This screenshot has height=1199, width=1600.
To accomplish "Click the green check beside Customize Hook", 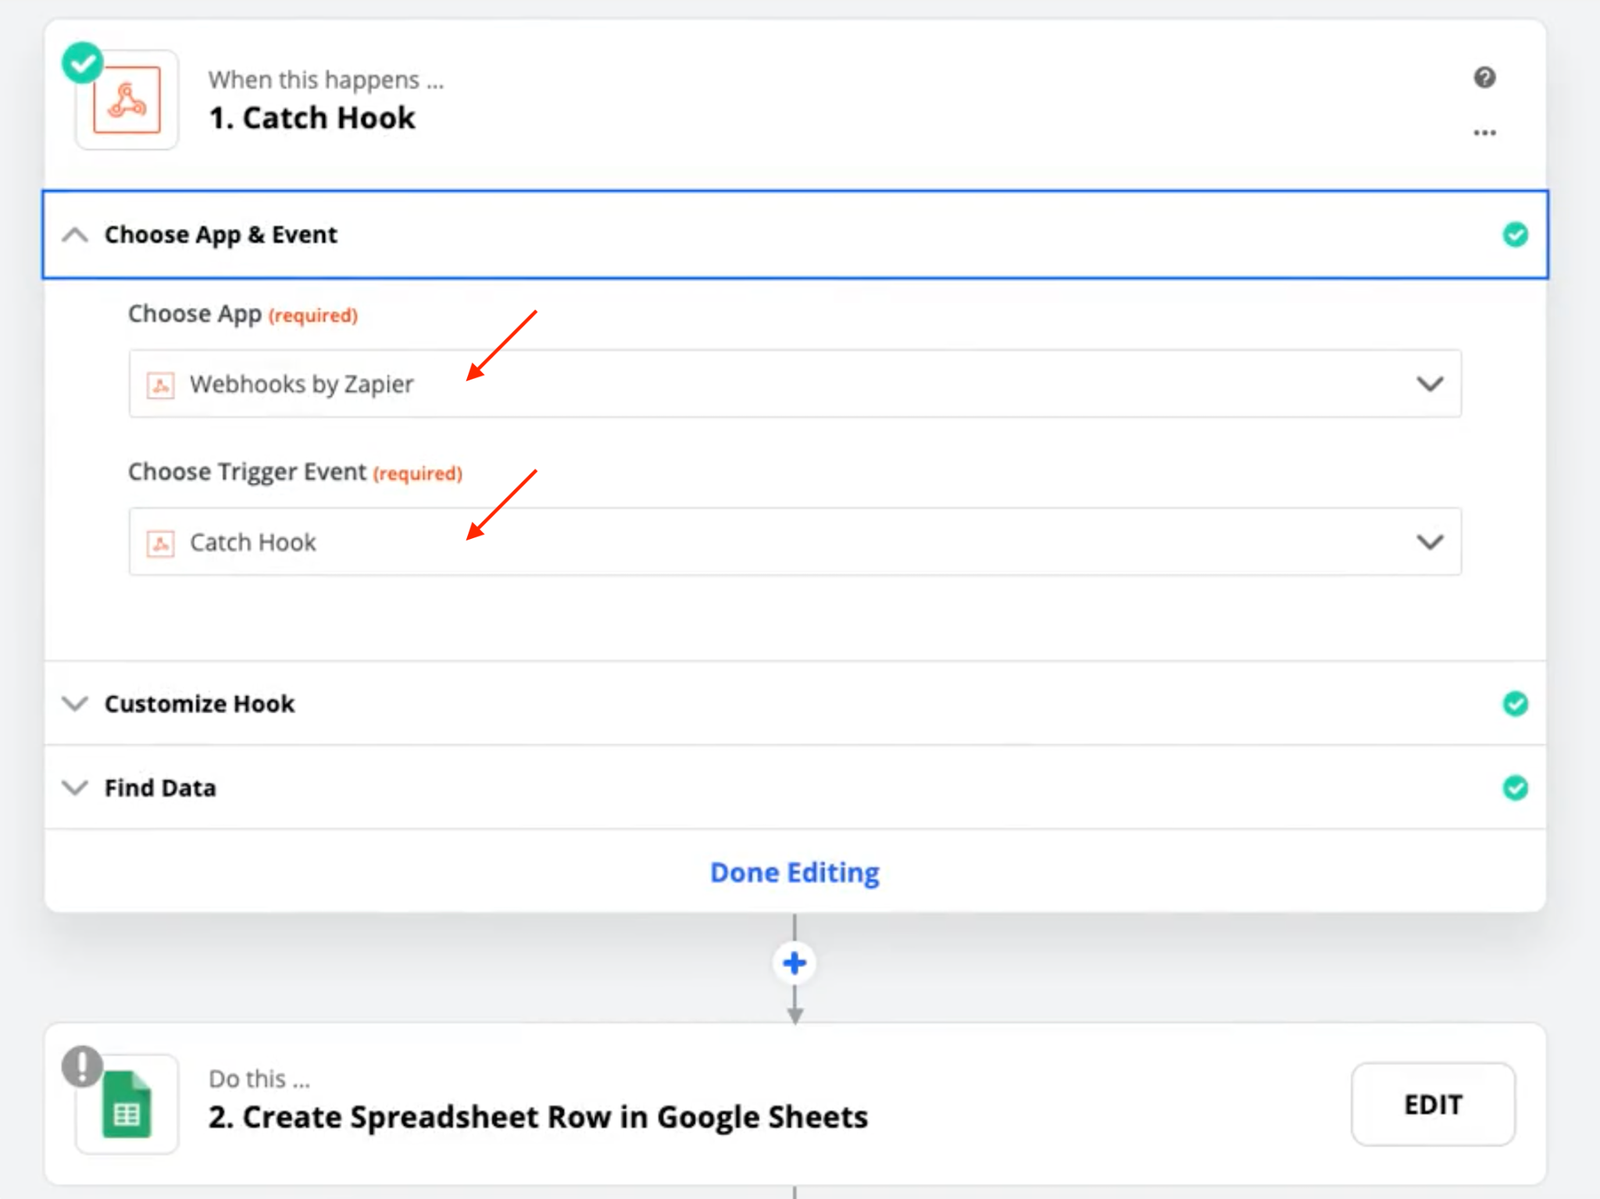I will pos(1515,704).
